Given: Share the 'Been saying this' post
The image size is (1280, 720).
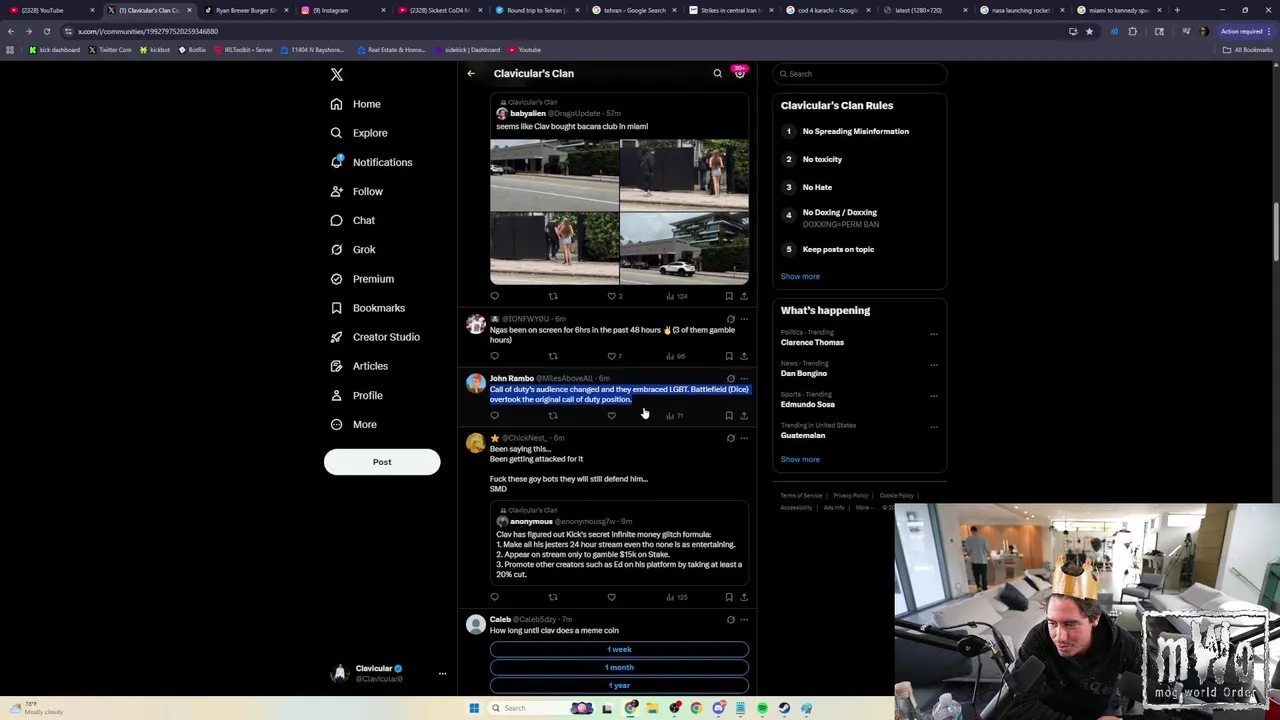Looking at the screenshot, I should (x=743, y=597).
